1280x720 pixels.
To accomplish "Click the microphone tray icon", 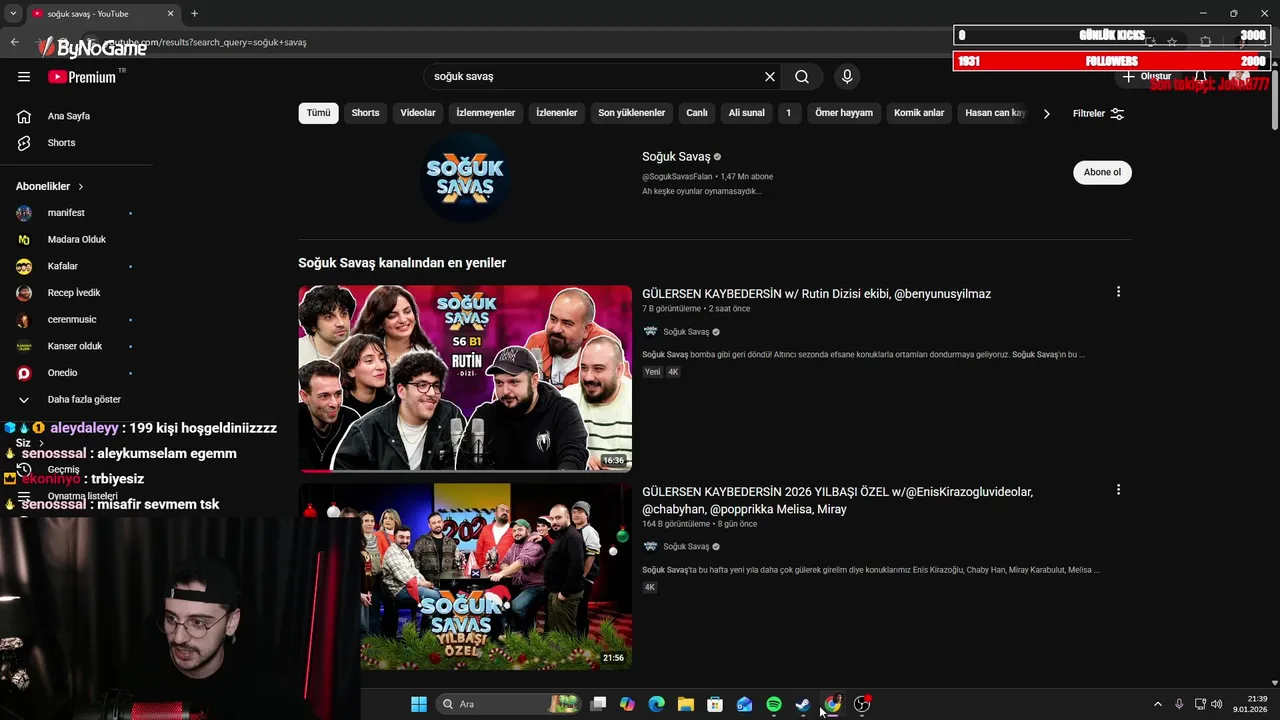I will click(1179, 704).
